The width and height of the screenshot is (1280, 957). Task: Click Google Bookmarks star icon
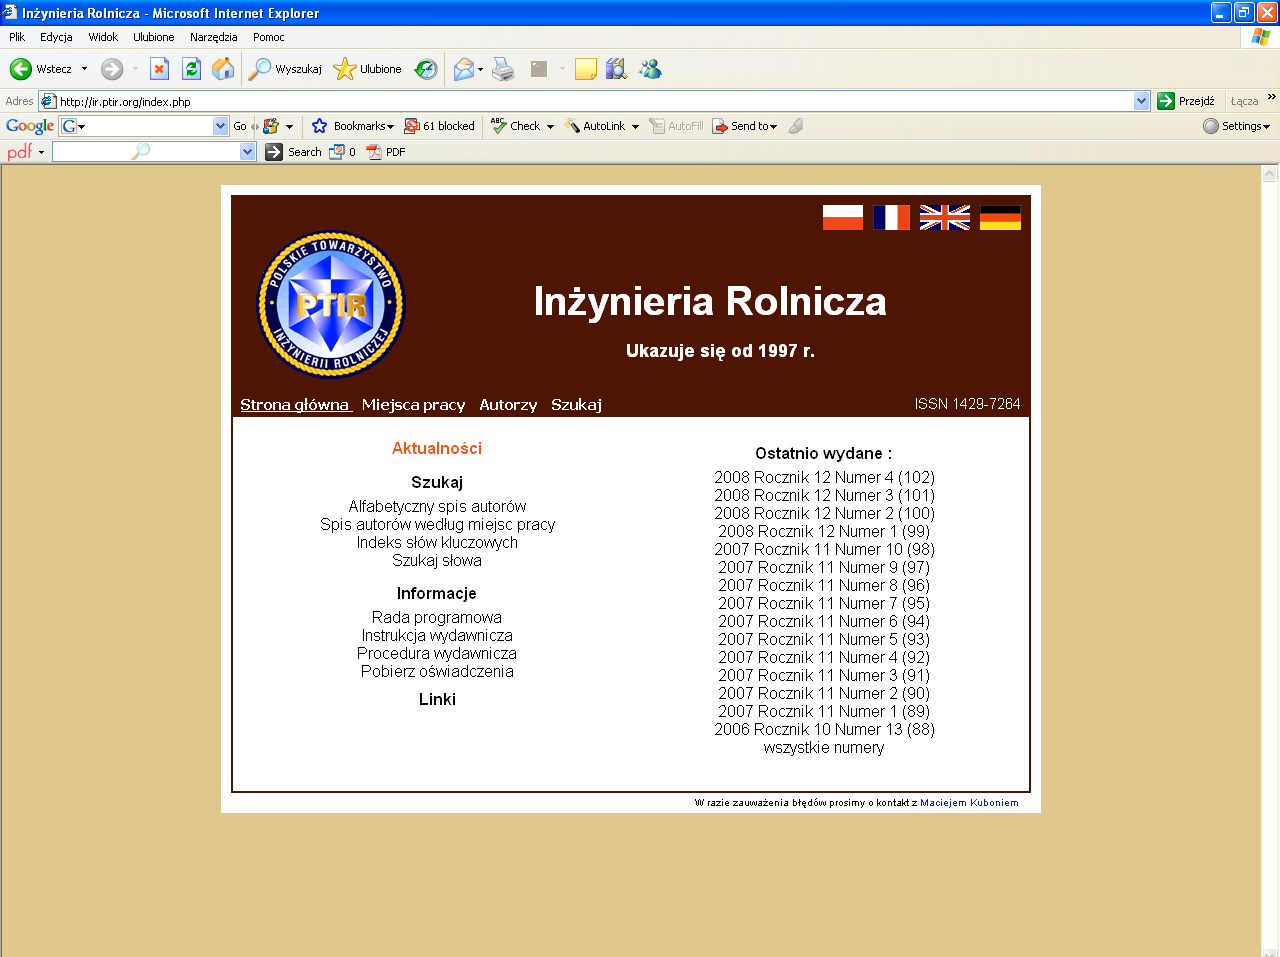[320, 126]
